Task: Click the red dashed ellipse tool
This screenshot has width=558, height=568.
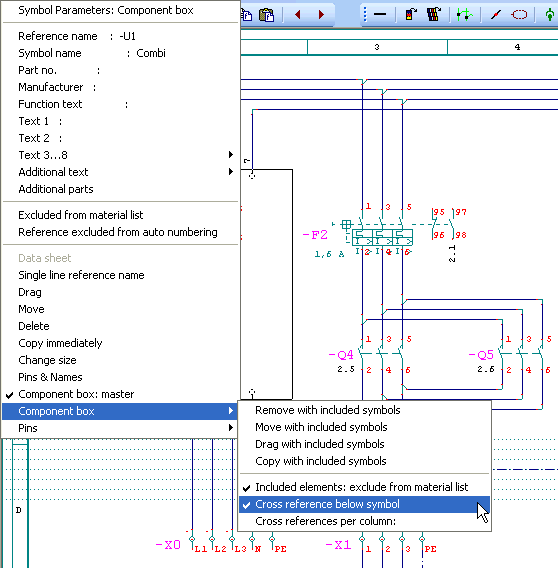Action: (519, 14)
